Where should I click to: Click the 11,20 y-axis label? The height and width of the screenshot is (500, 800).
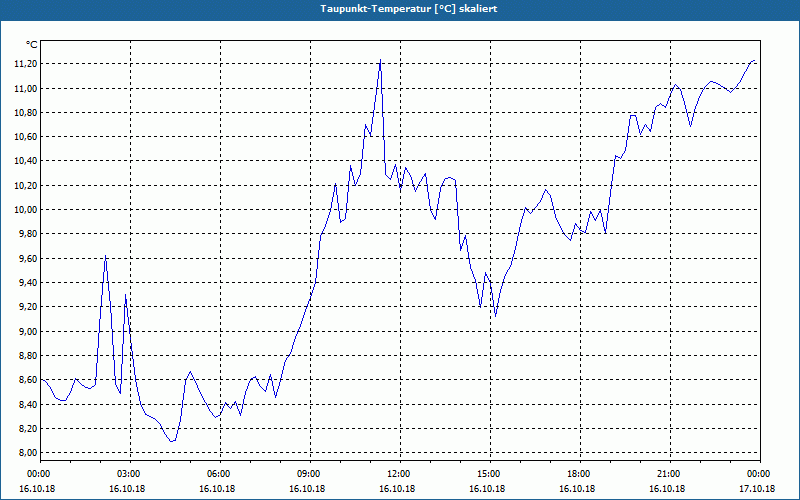[28, 64]
